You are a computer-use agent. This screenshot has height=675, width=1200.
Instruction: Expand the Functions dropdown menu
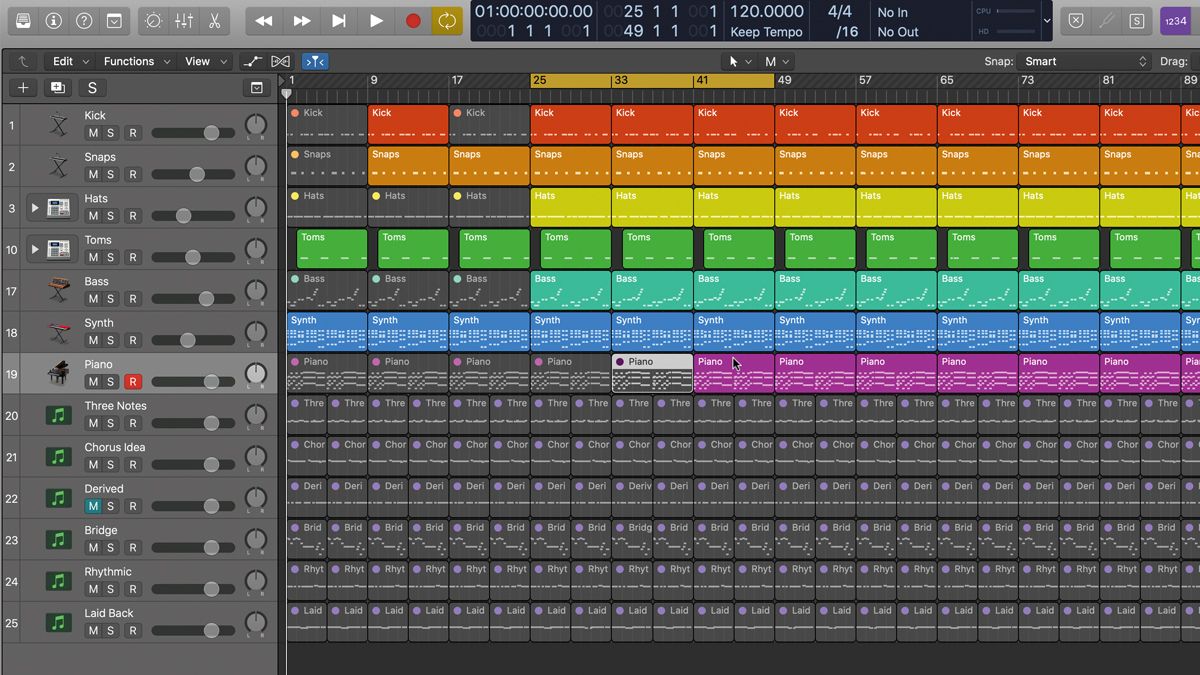coord(130,61)
